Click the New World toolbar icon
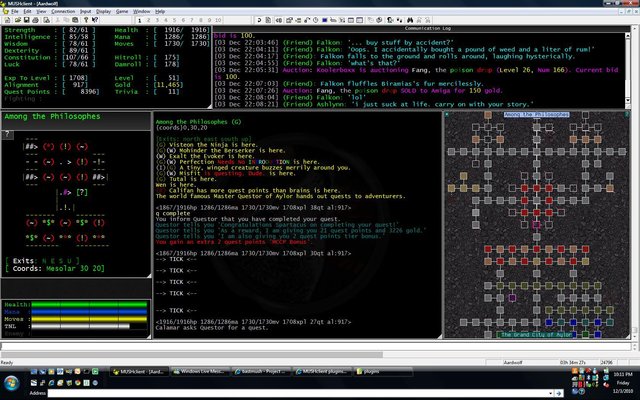This screenshot has height=400, width=640. pyautogui.click(x=8, y=20)
